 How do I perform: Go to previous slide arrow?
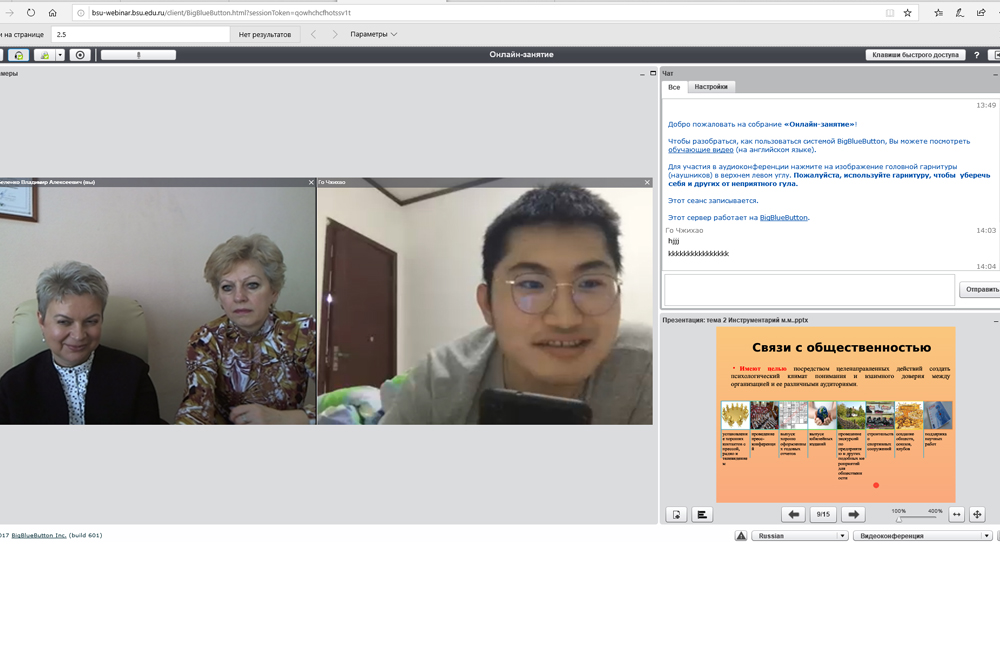(x=794, y=514)
